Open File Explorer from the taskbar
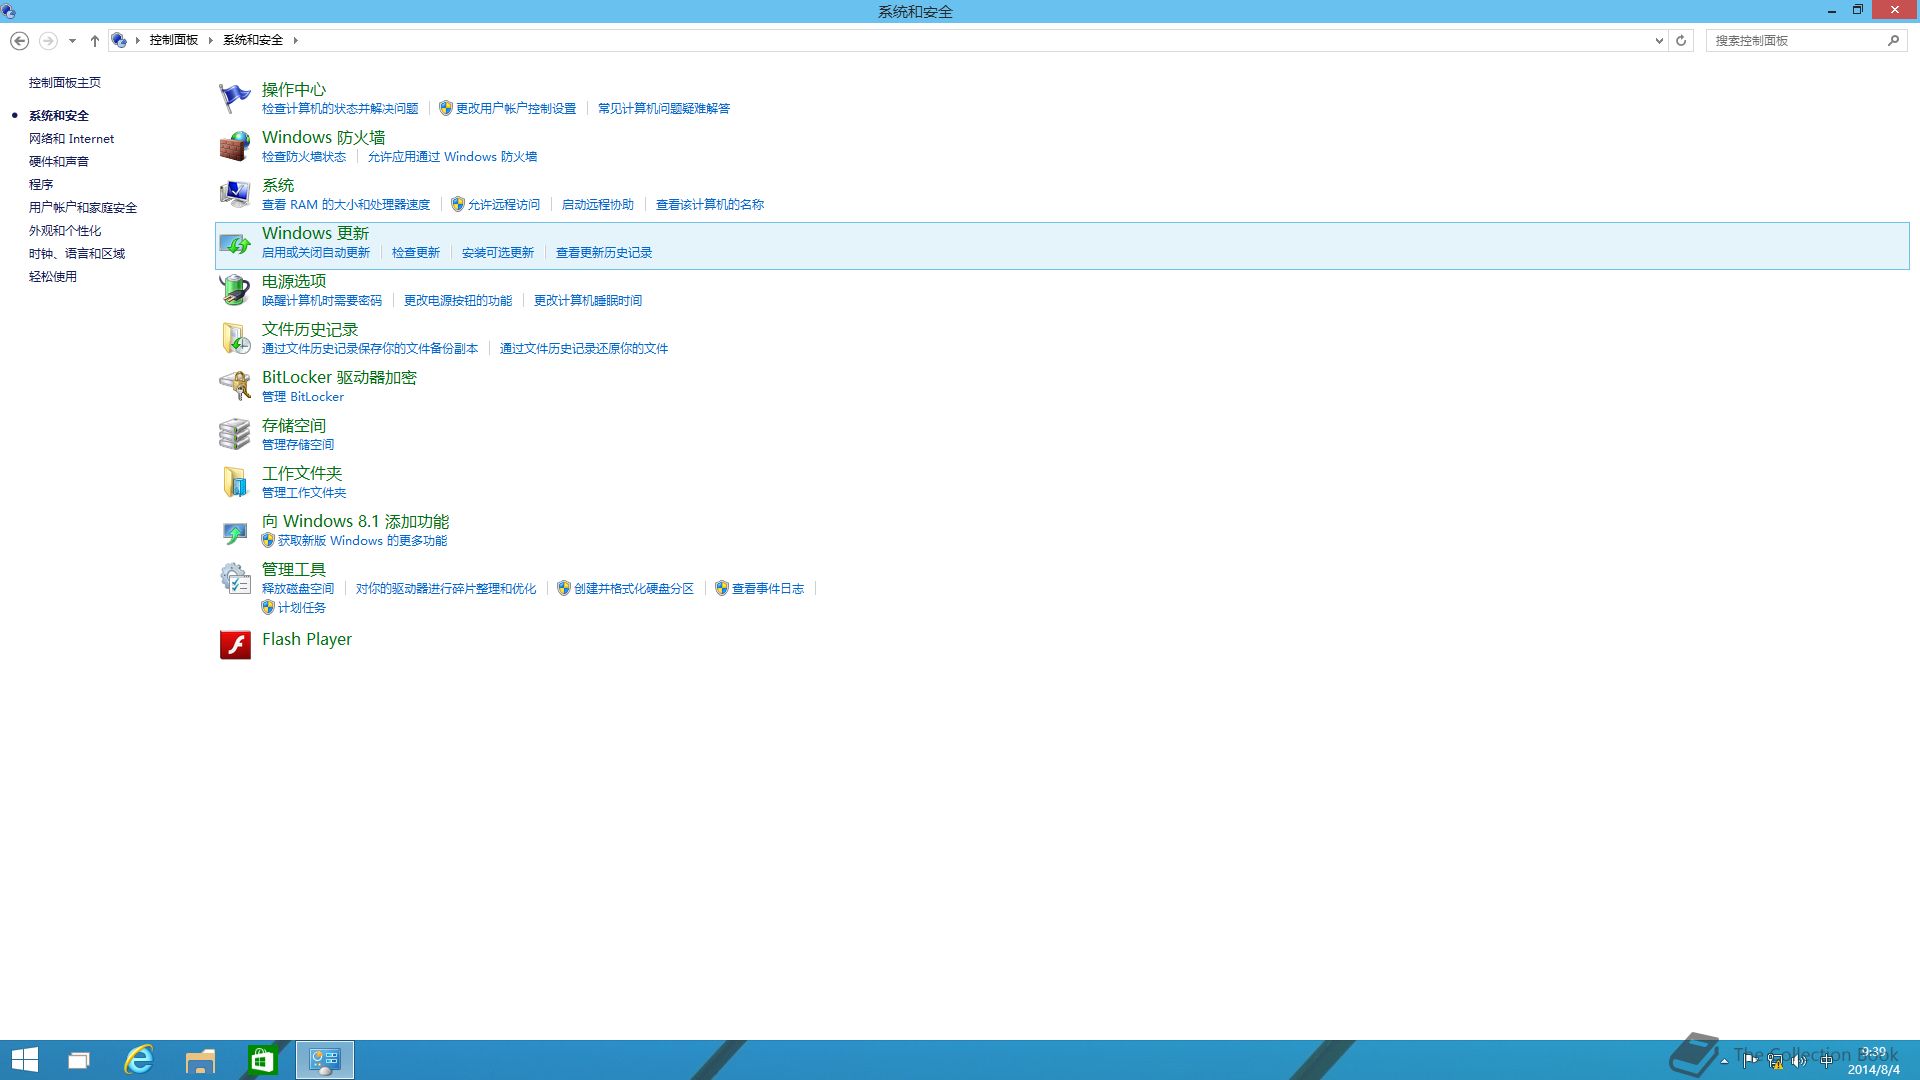Image resolution: width=1920 pixels, height=1080 pixels. click(x=200, y=1060)
